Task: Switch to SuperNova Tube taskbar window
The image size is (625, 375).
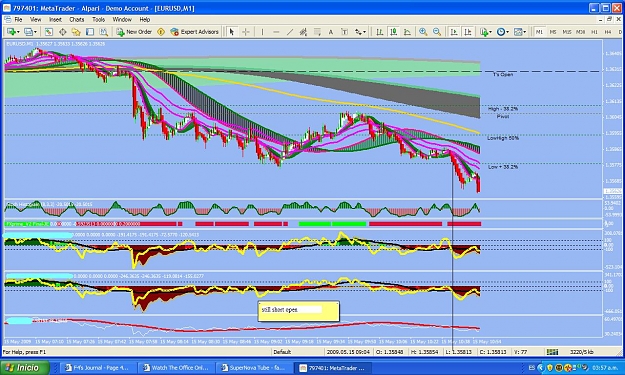Action: [x=254, y=368]
